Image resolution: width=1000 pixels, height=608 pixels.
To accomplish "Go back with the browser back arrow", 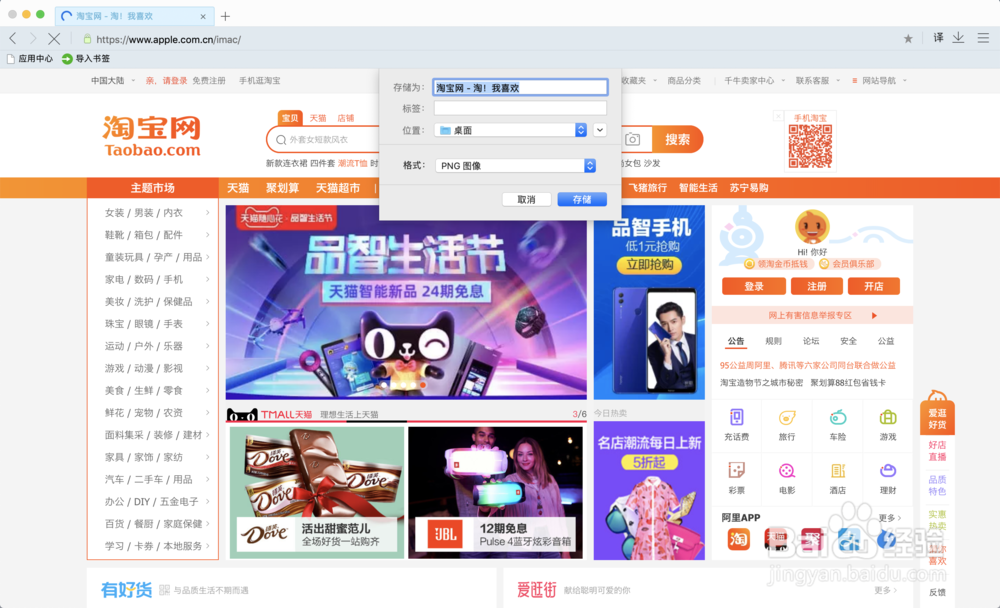I will [13, 39].
